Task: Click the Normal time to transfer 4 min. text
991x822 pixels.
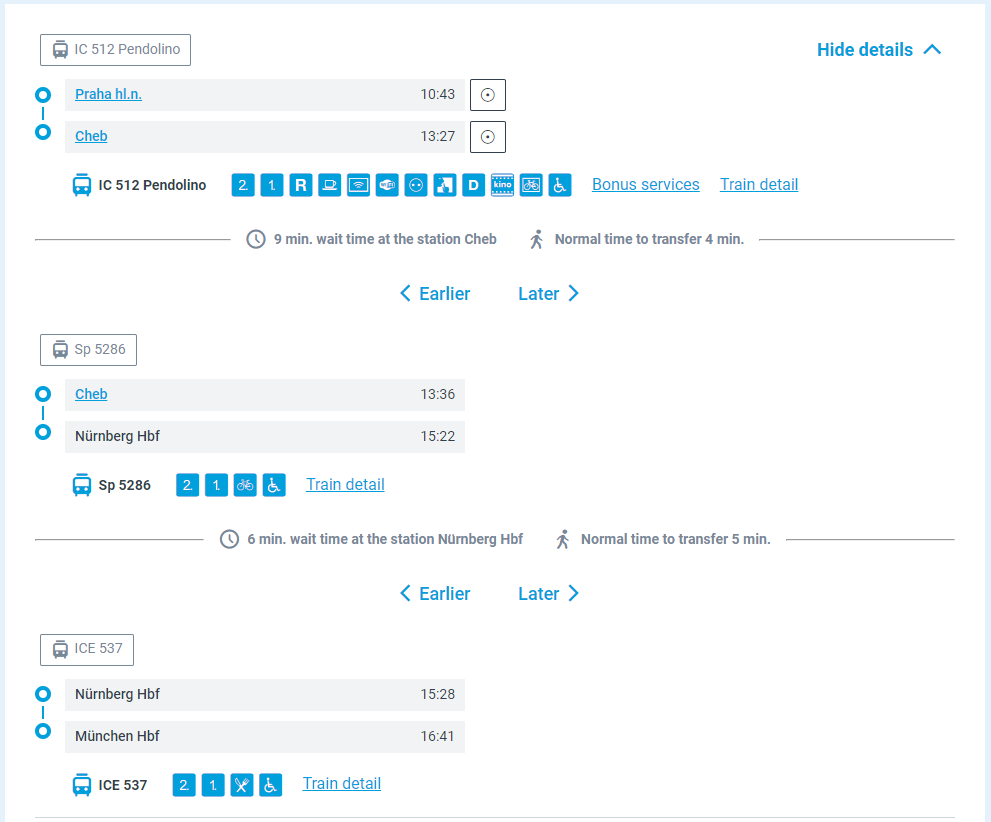Action: pos(649,239)
